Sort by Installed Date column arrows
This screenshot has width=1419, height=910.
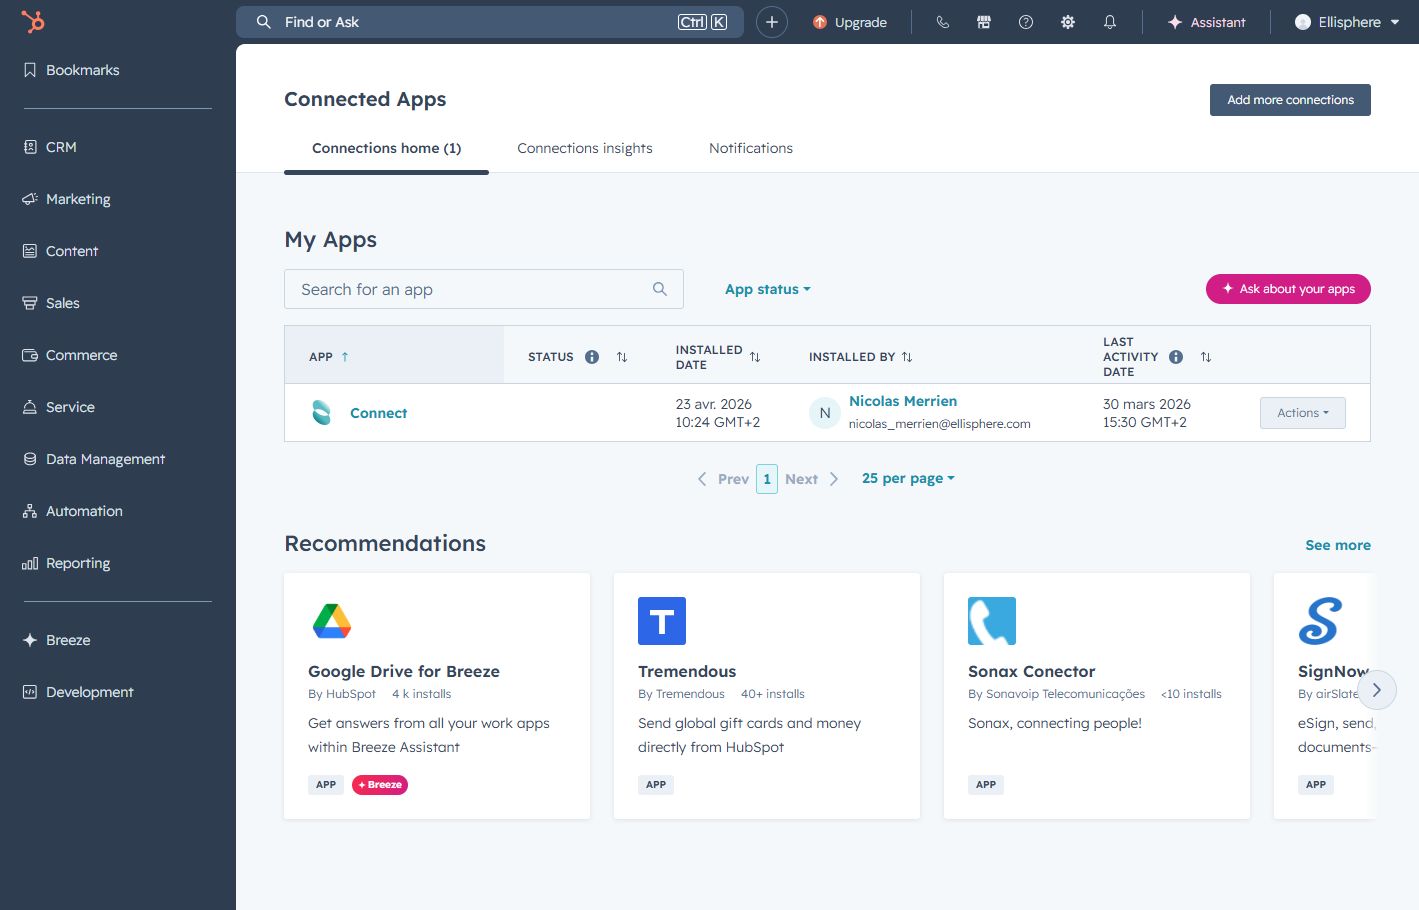[x=755, y=357]
